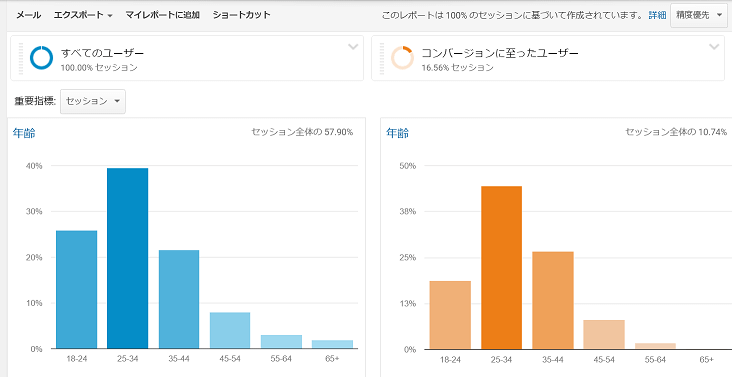Select the orange 35-44 age bar
This screenshot has height=377, width=732.
click(x=553, y=300)
